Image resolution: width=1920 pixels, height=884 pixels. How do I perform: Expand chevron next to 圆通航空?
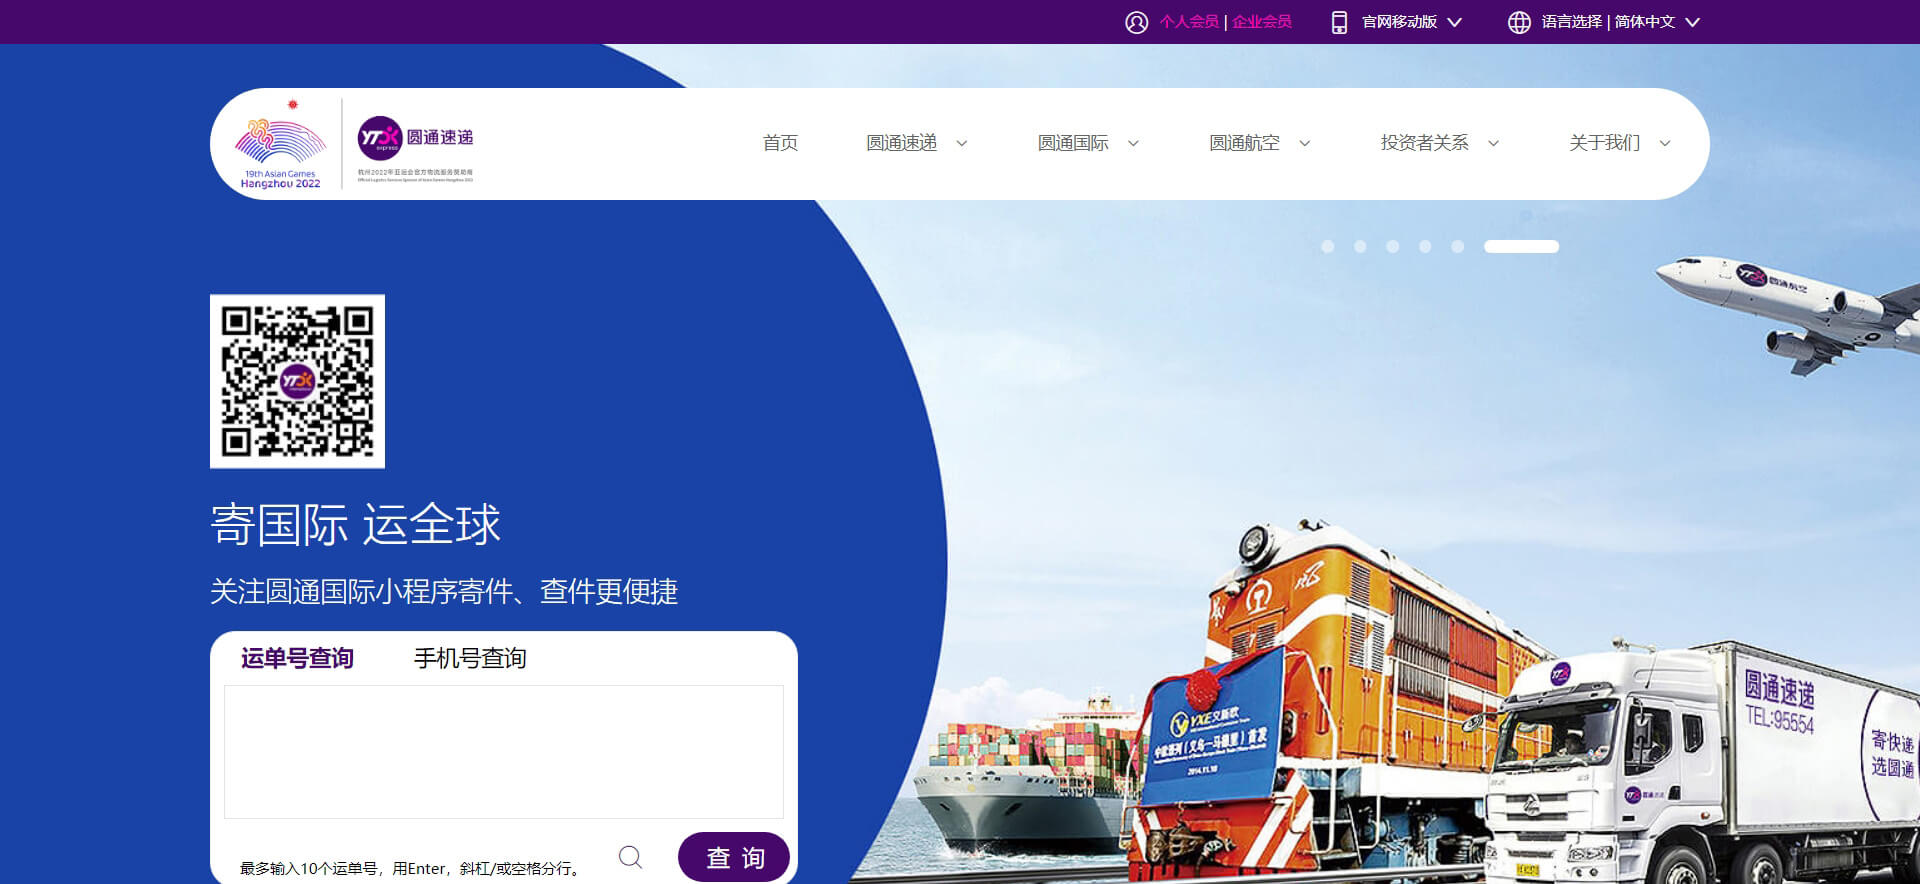1305,144
